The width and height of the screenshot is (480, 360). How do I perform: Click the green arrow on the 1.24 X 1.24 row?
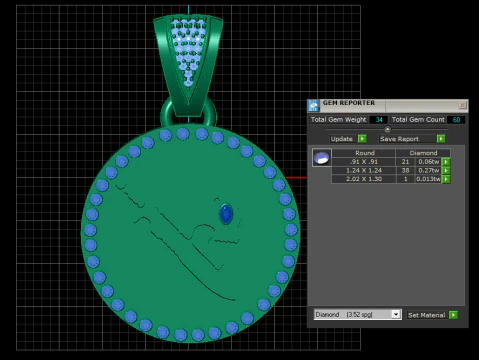click(x=446, y=171)
